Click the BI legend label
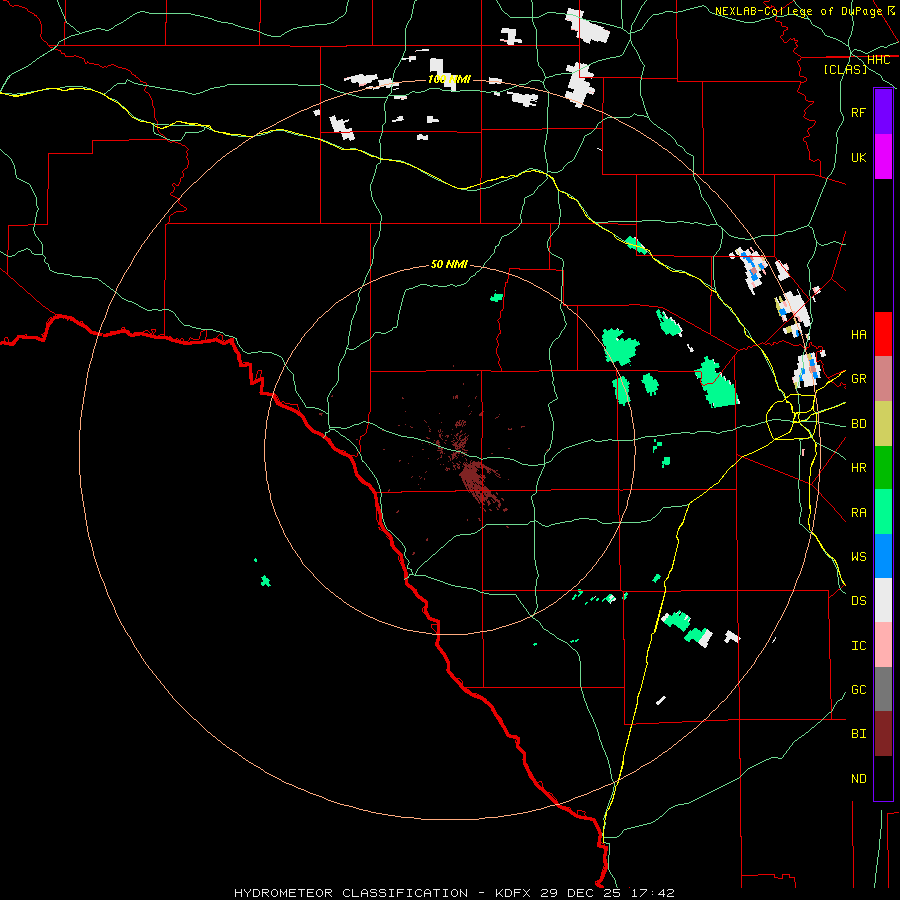This screenshot has width=900, height=900. tap(859, 734)
